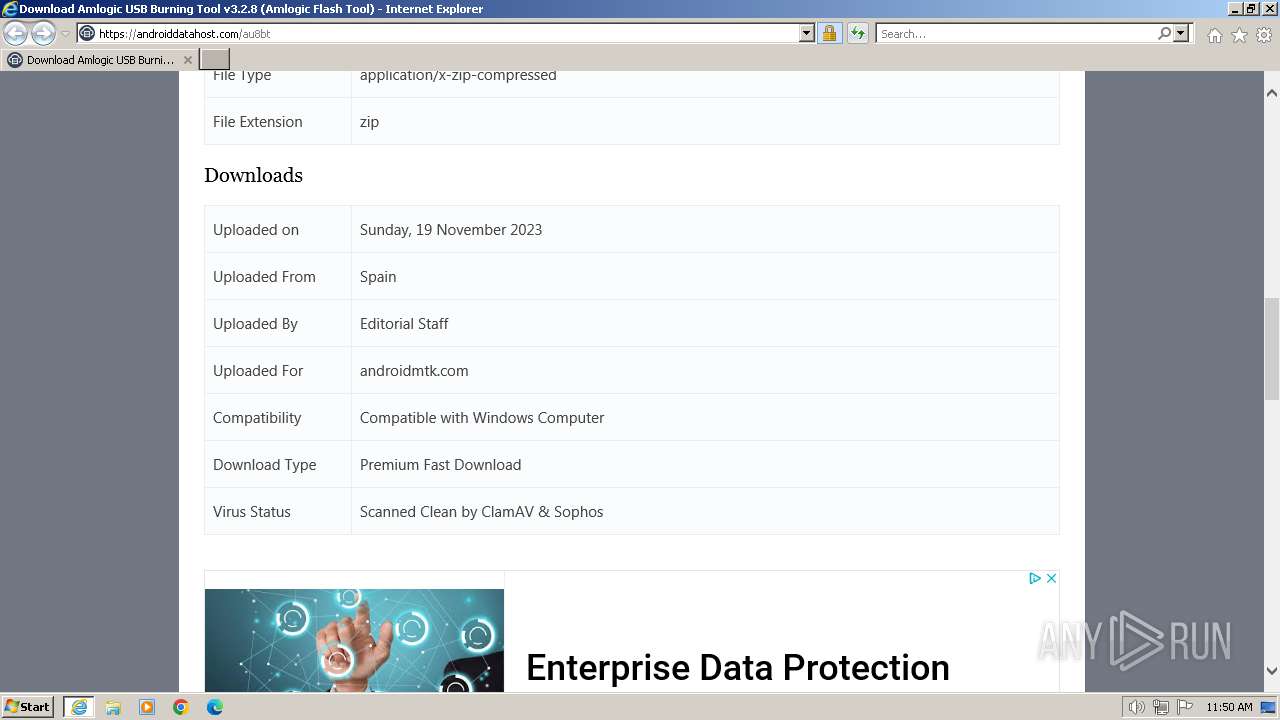Open the Tools gear icon

coord(1264,35)
